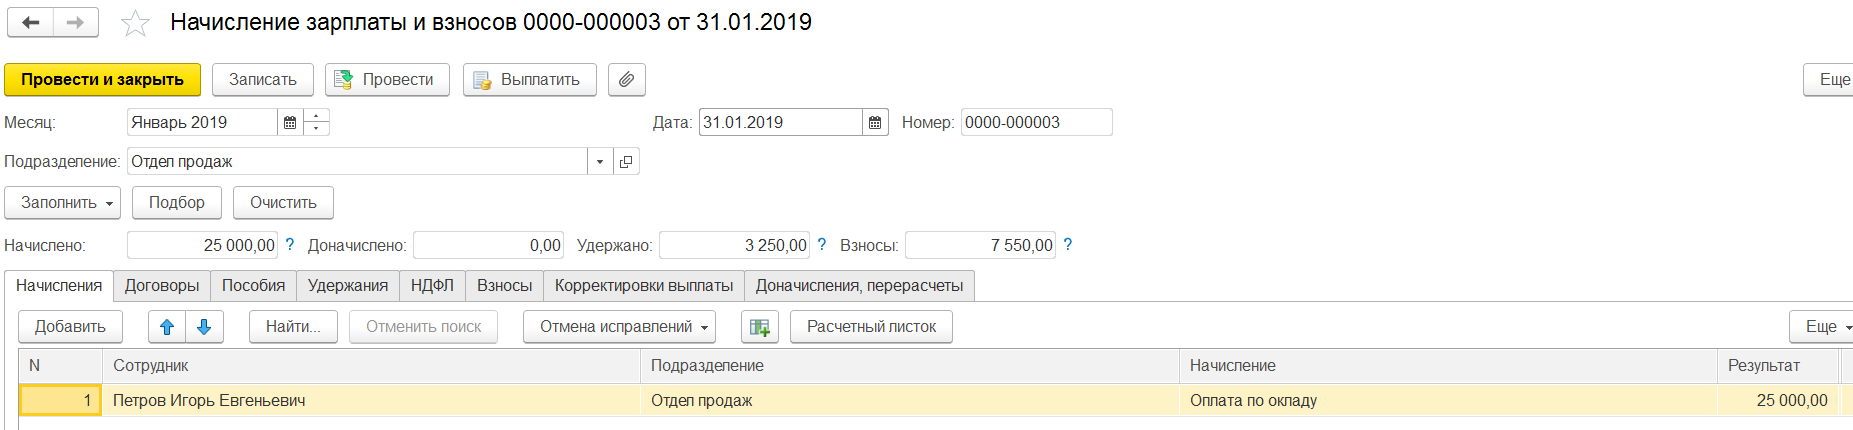Viewport: 1853px width, 430px height.
Task: Switch to the НДФЛ tab
Action: pyautogui.click(x=432, y=286)
